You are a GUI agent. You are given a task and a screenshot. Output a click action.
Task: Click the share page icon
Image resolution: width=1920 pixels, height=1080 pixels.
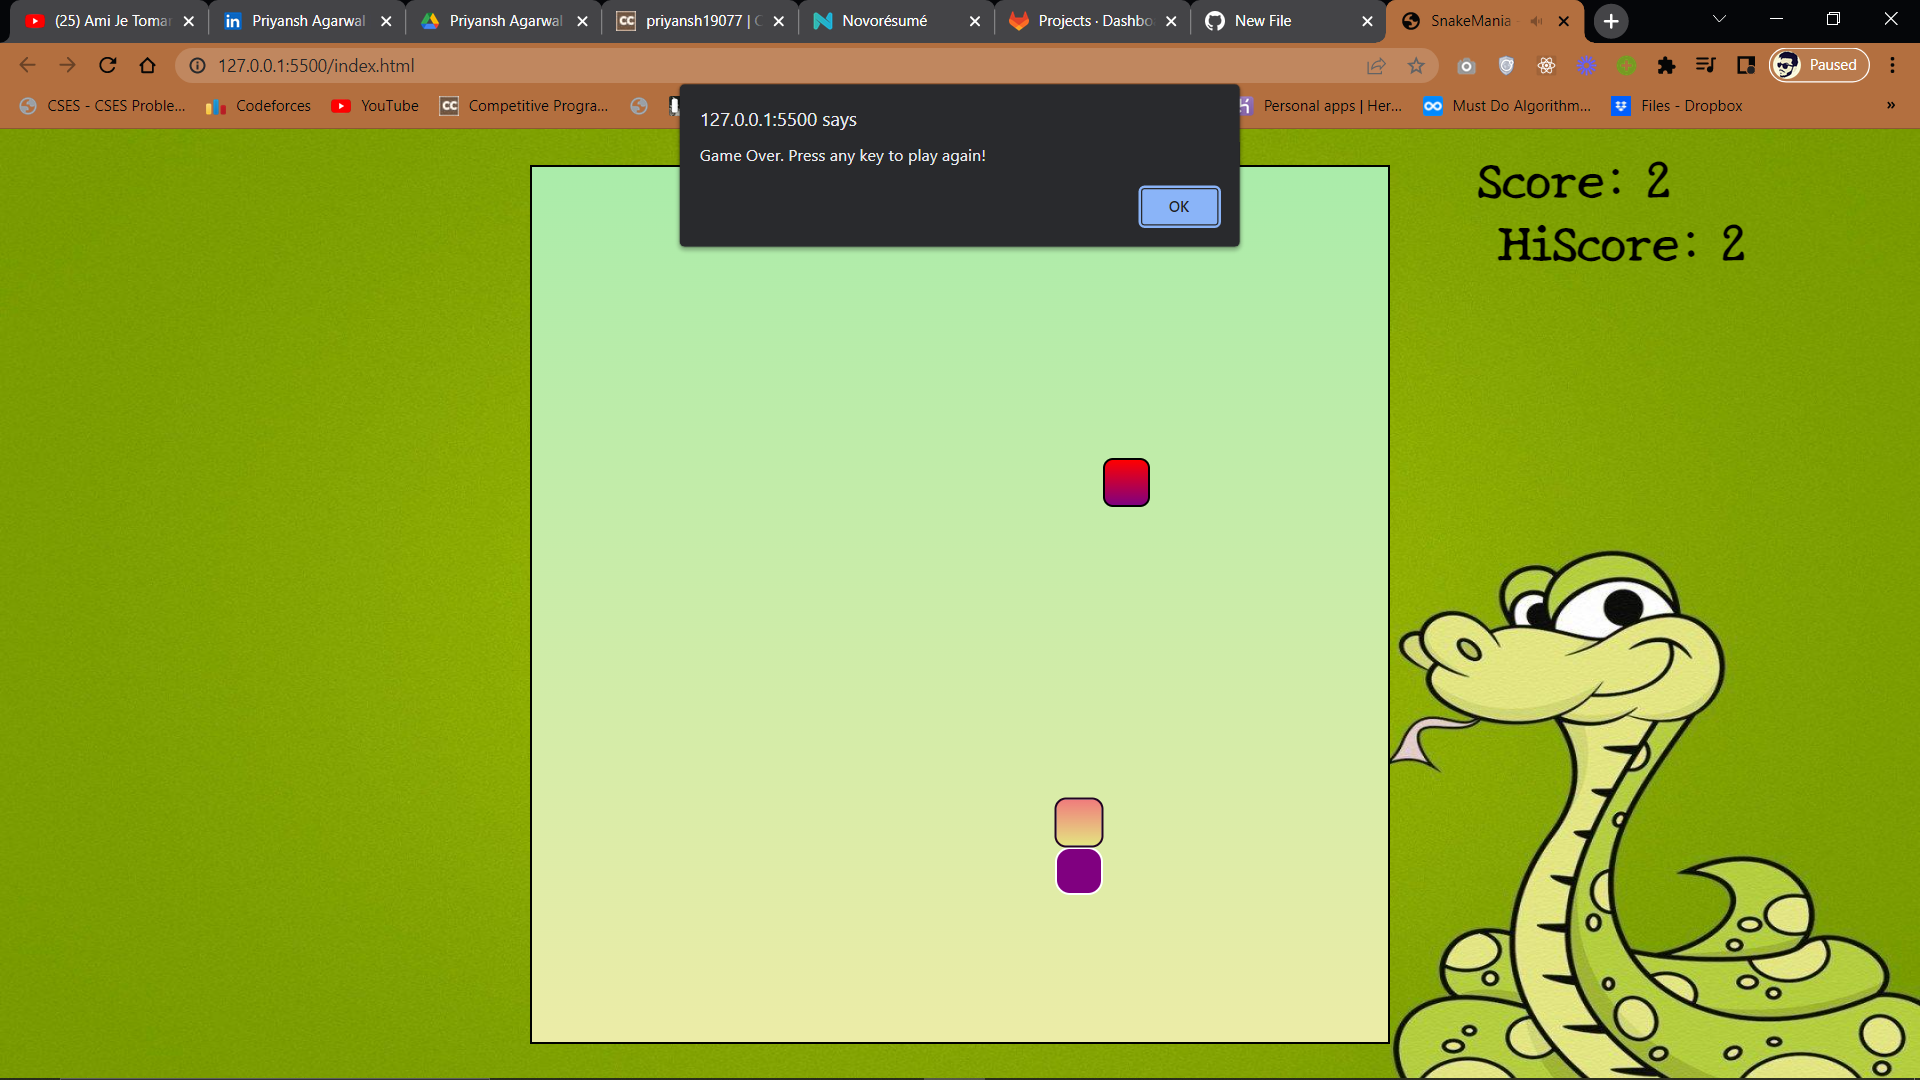coord(1376,65)
